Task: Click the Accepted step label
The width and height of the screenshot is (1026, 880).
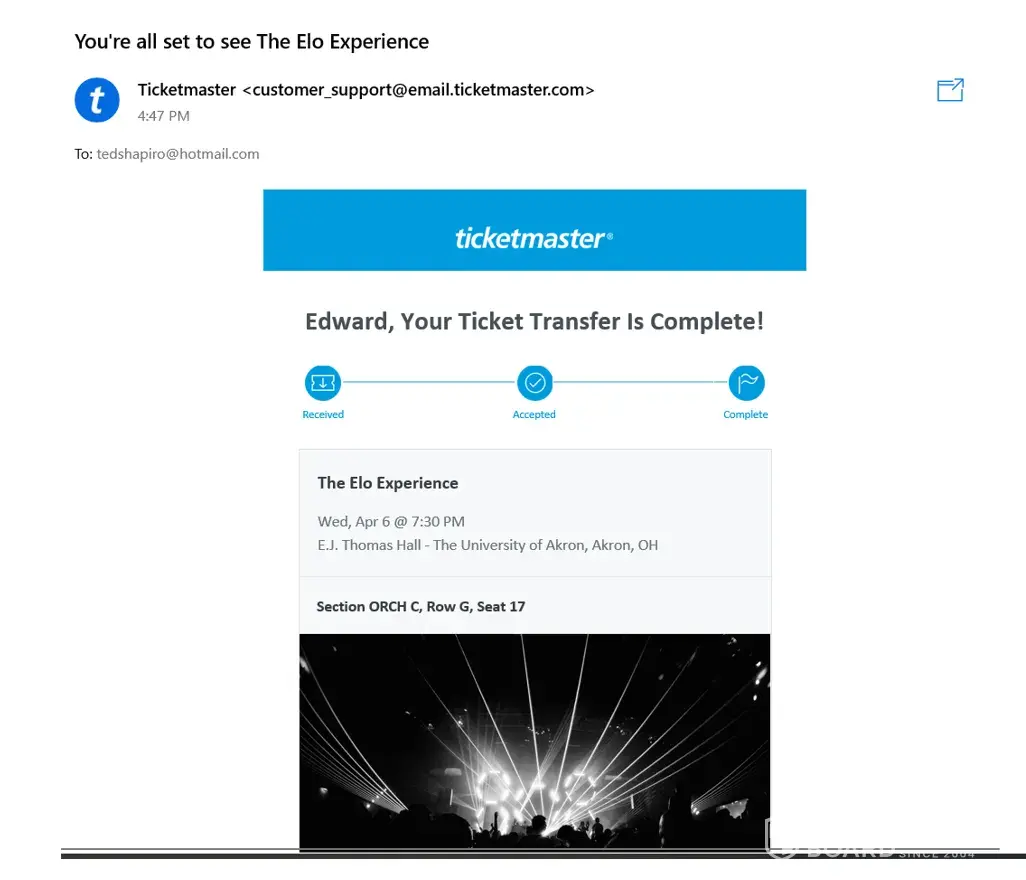Action: 534,414
